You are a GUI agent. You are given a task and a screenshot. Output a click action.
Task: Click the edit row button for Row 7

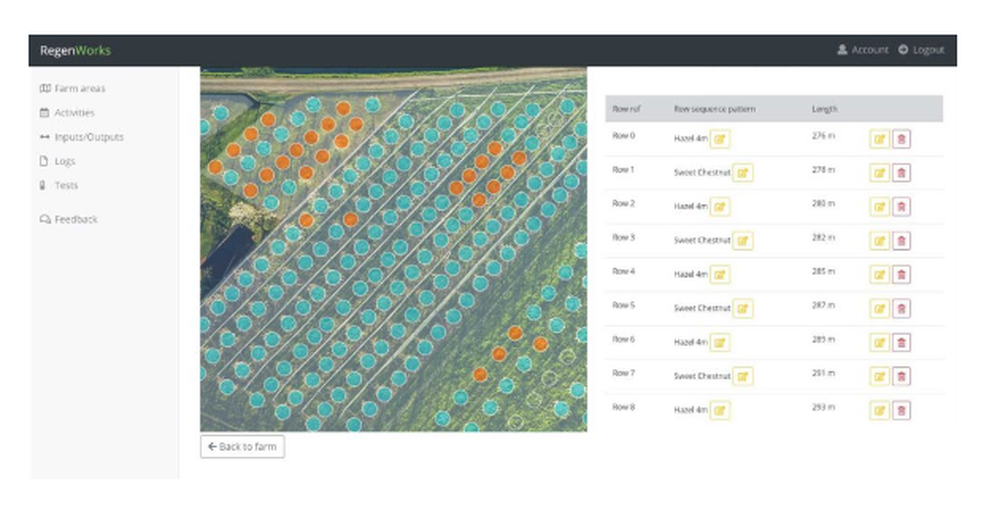click(879, 376)
